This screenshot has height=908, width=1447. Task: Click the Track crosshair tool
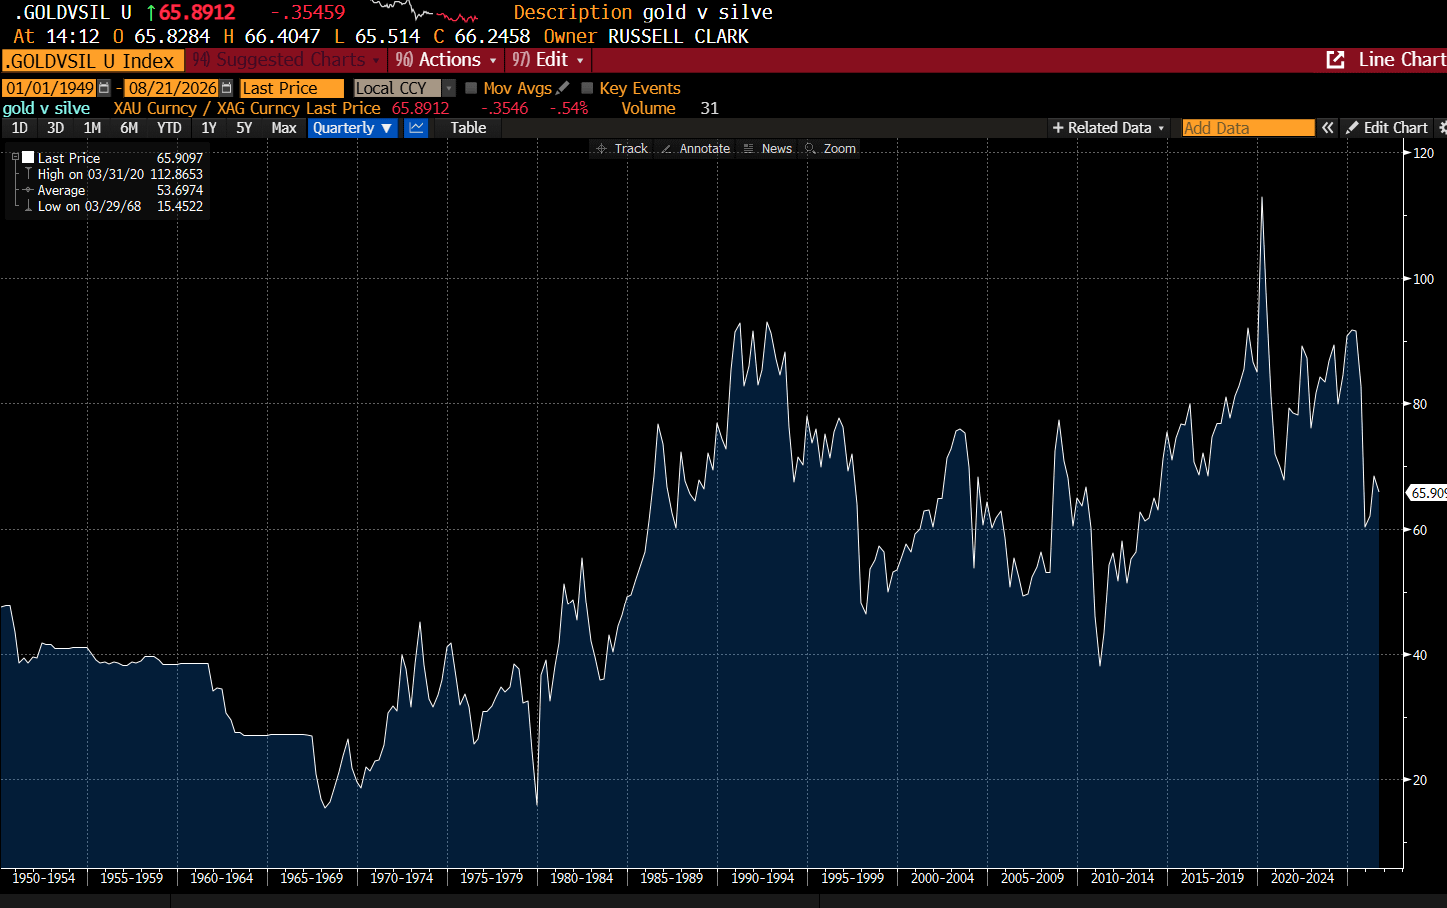coord(622,149)
